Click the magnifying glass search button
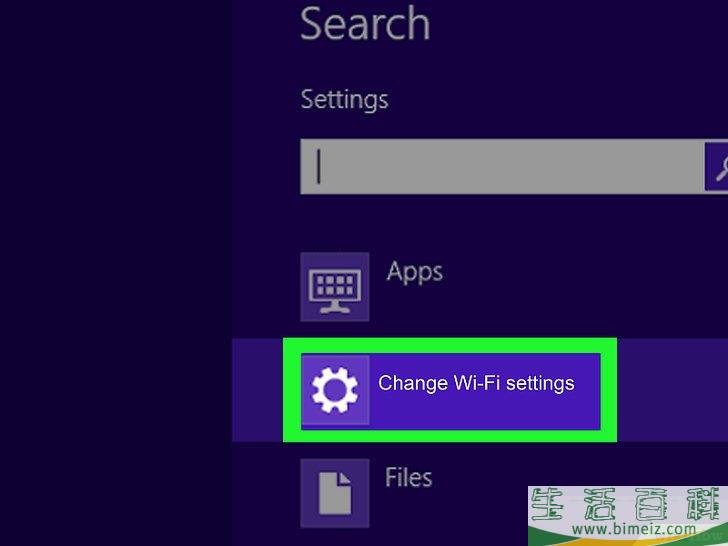 pyautogui.click(x=717, y=166)
